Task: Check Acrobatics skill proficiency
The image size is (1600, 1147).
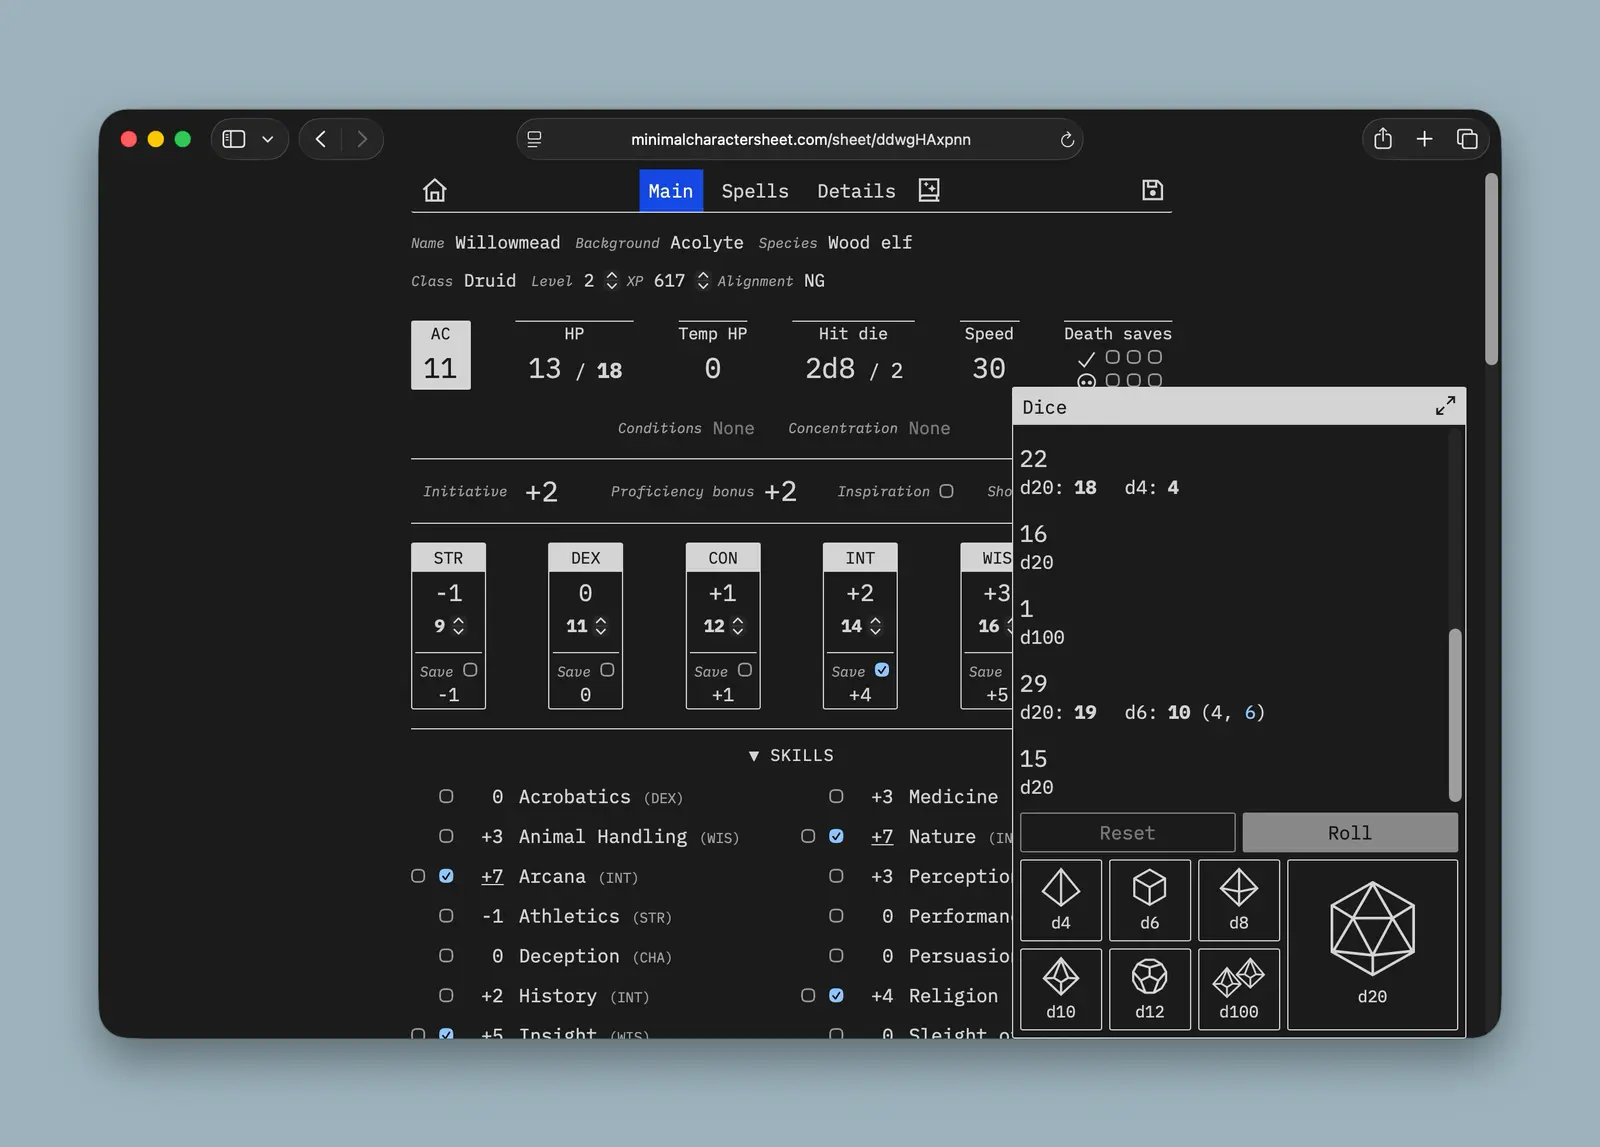Action: (446, 796)
